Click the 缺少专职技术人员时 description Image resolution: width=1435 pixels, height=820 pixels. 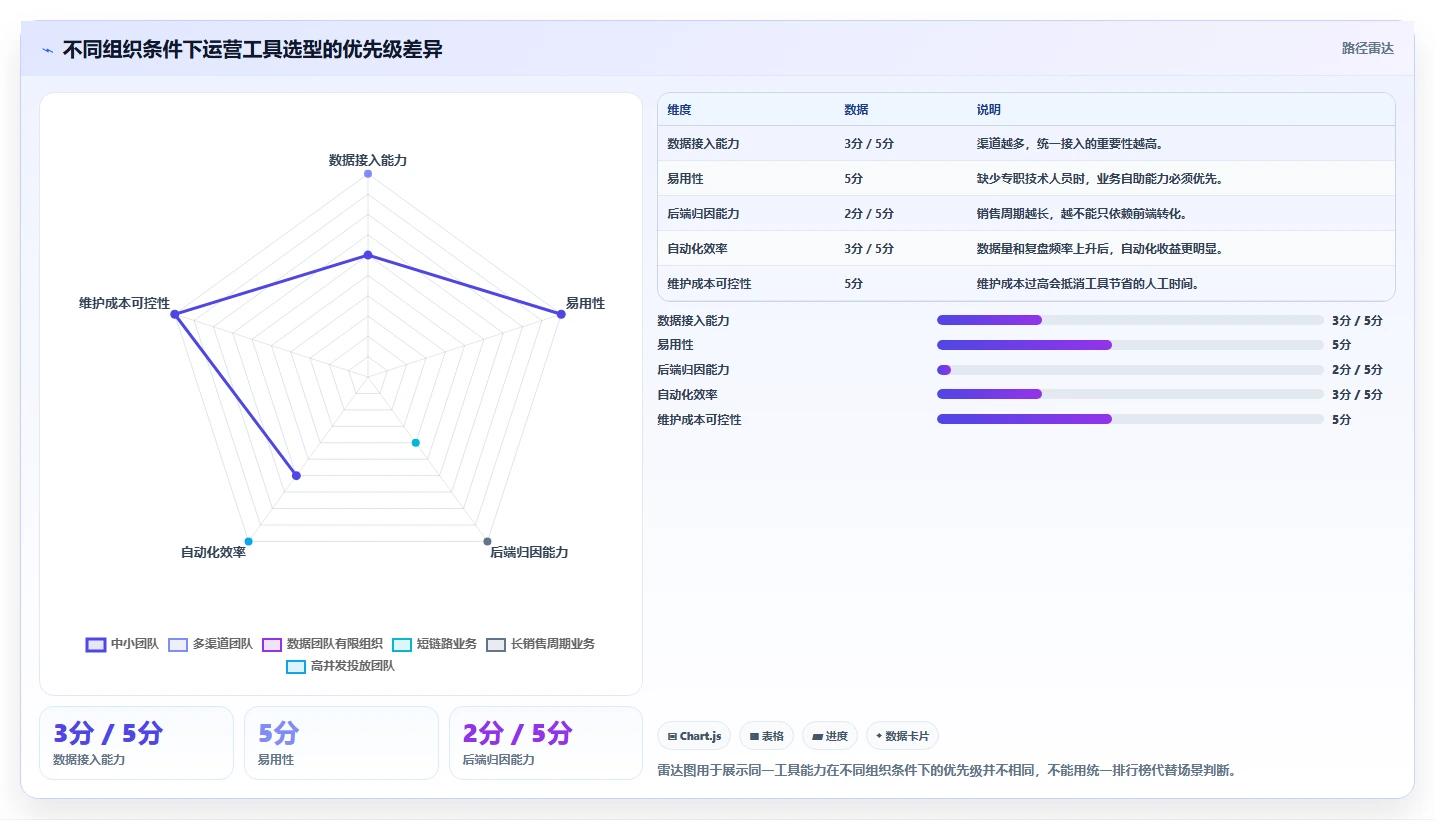click(x=1100, y=179)
